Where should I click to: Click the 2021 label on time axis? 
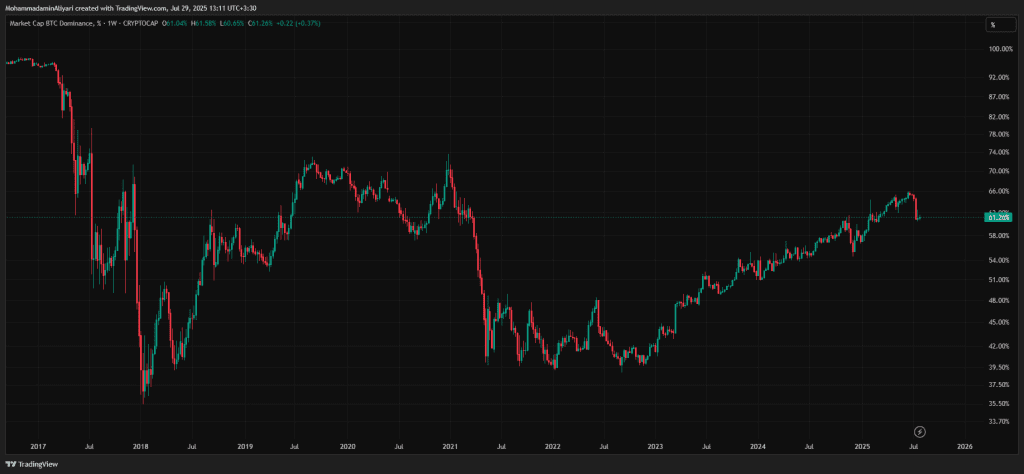point(450,447)
